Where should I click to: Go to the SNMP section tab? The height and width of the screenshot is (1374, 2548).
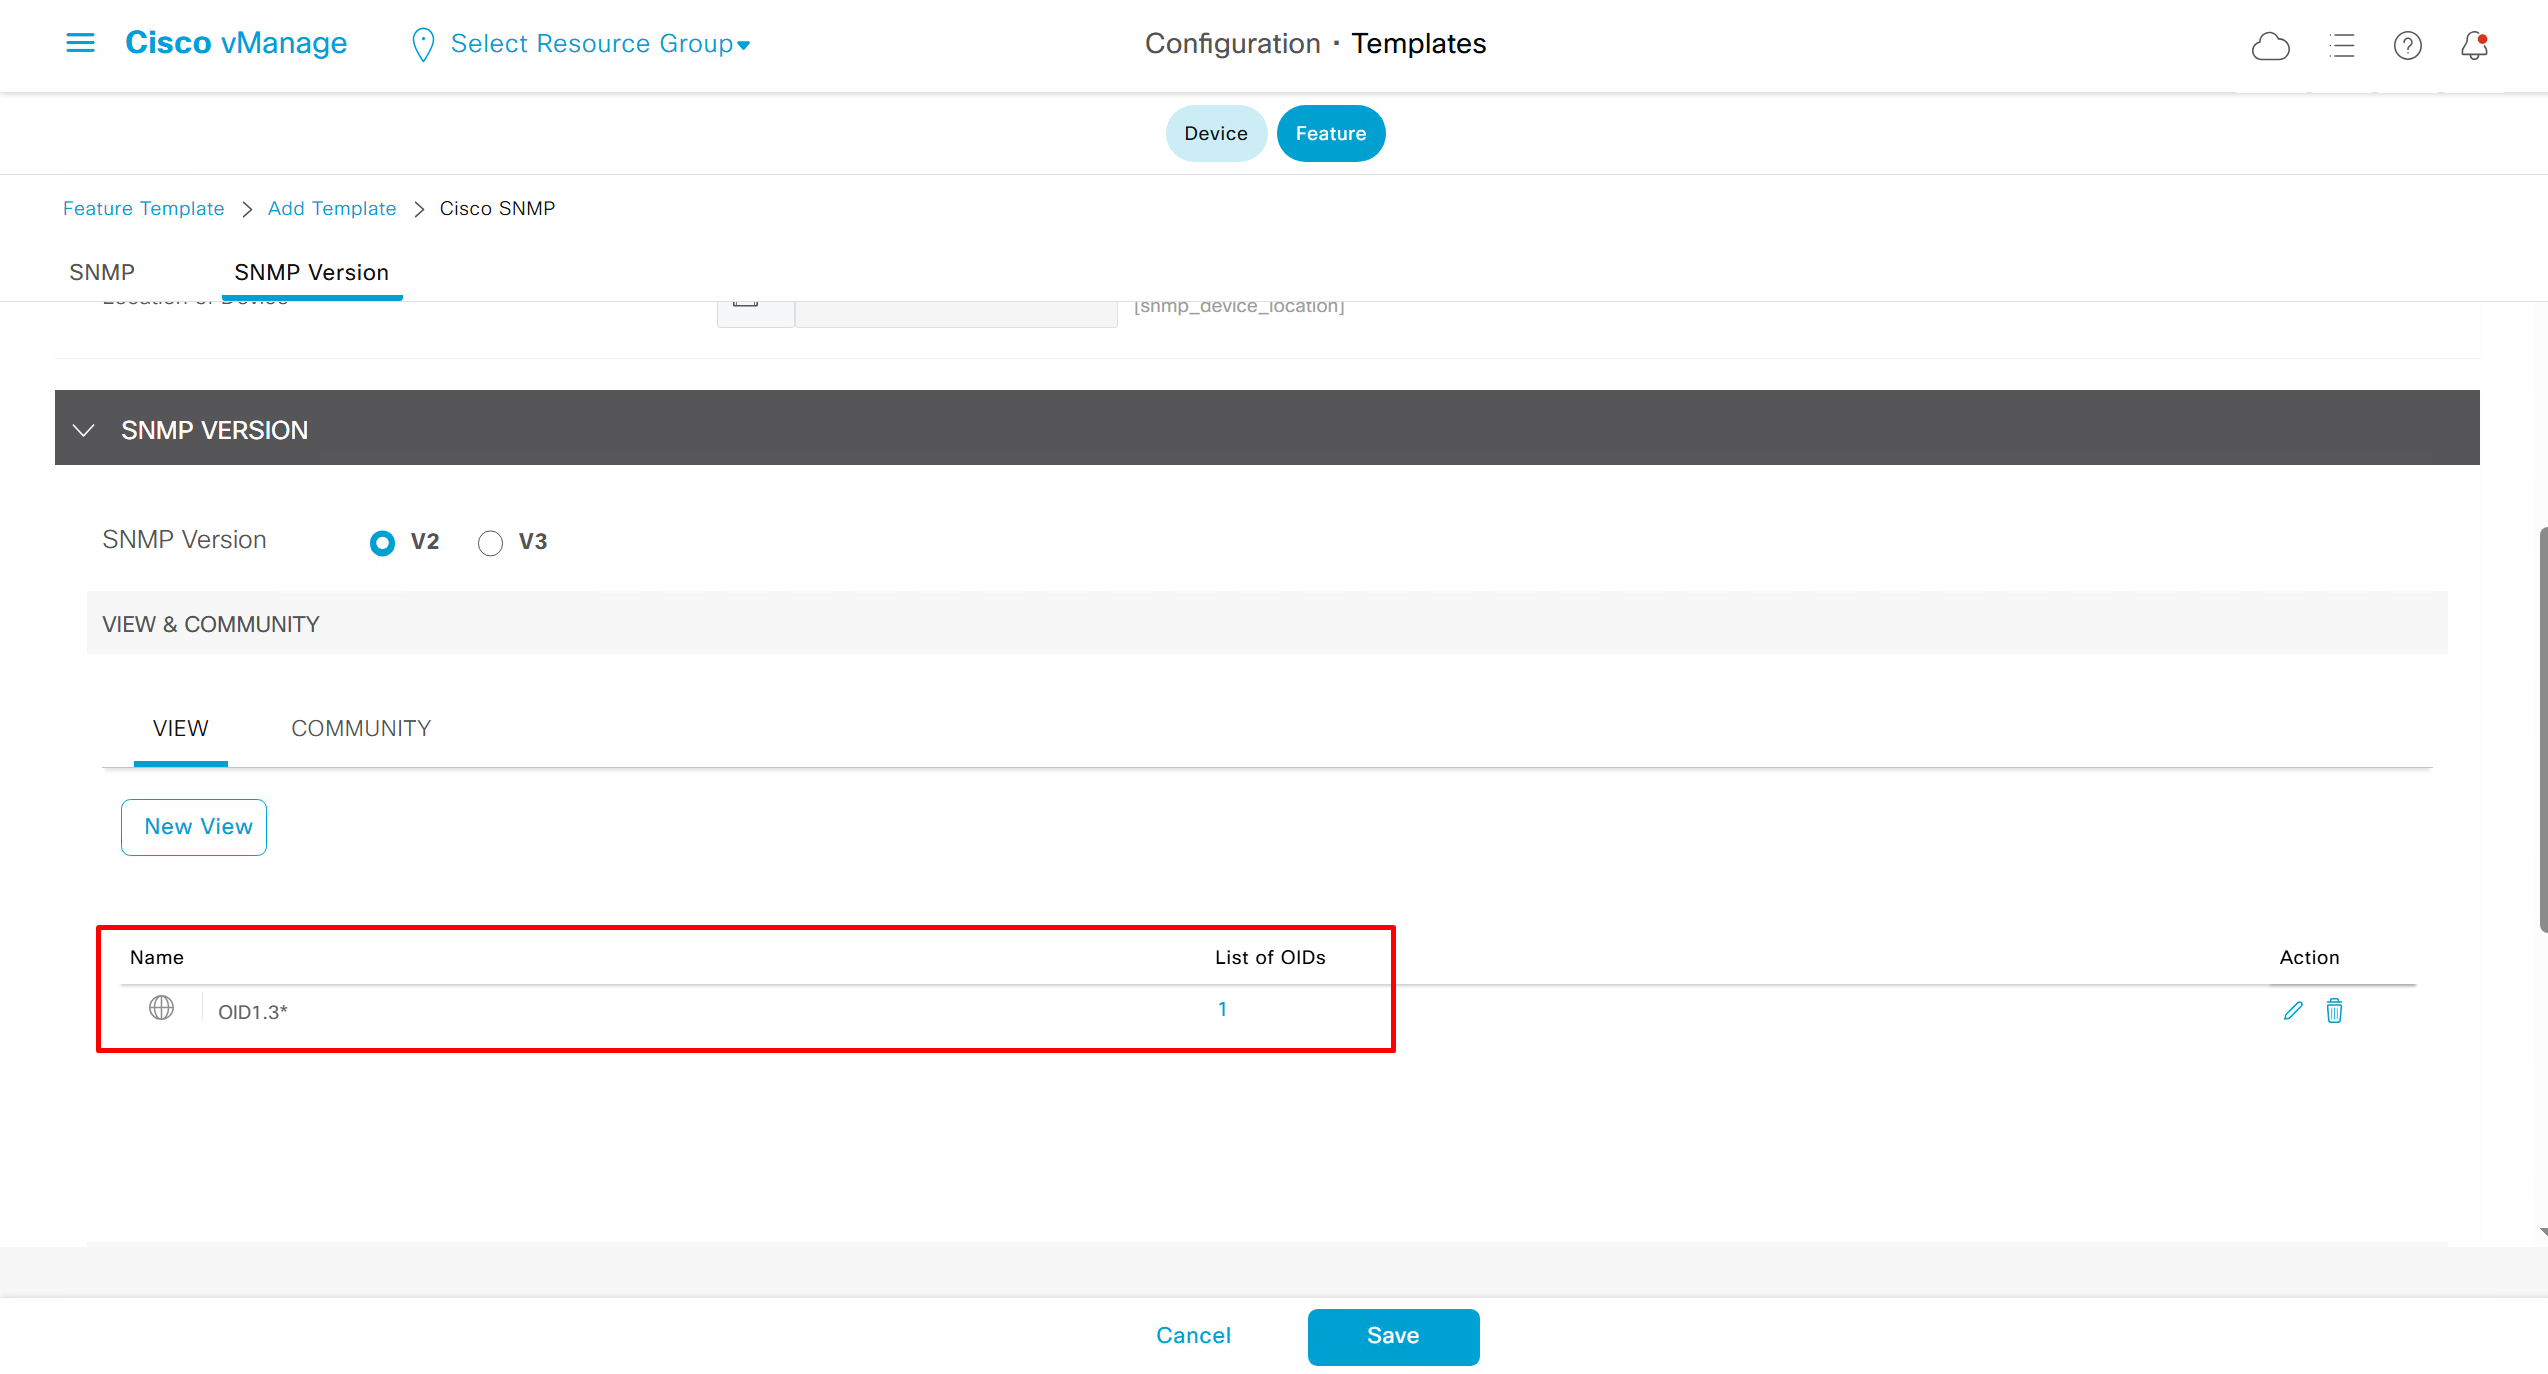click(102, 273)
